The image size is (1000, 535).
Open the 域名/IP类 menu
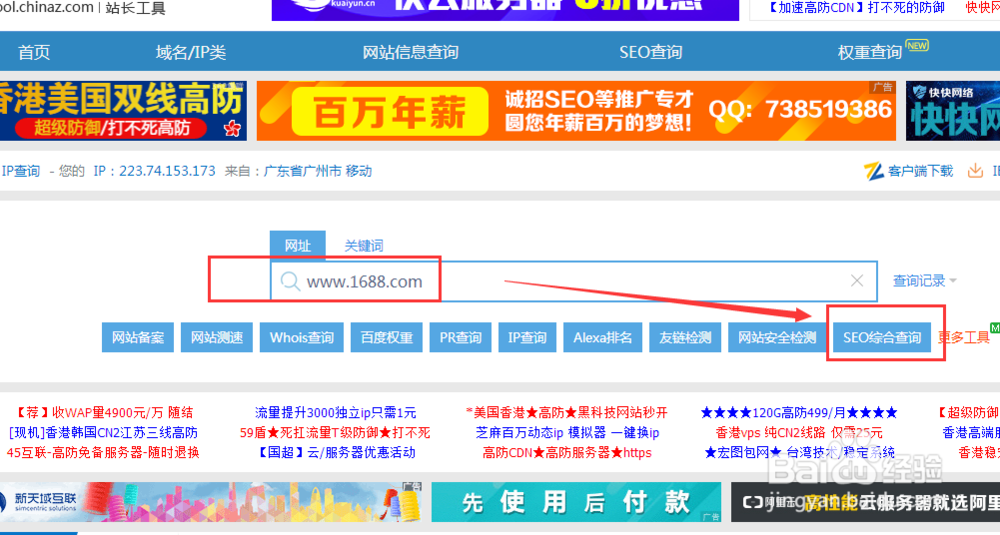pyautogui.click(x=191, y=52)
